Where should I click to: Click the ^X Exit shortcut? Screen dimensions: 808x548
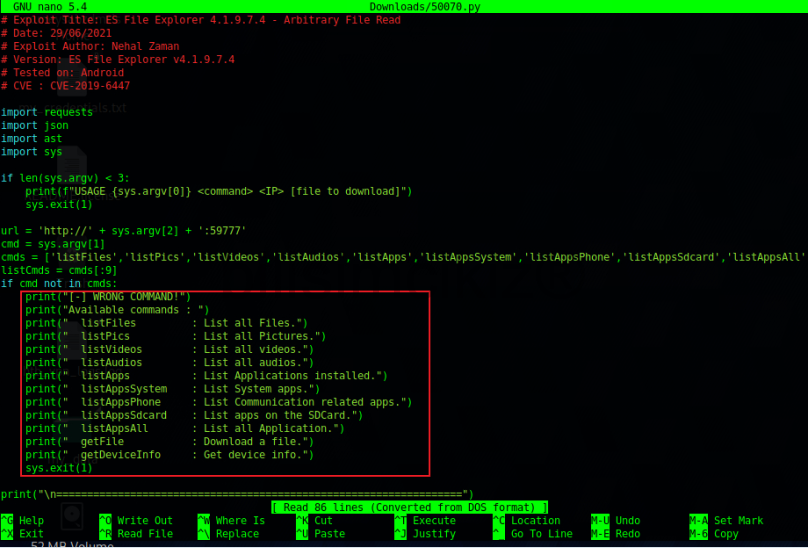[23, 534]
